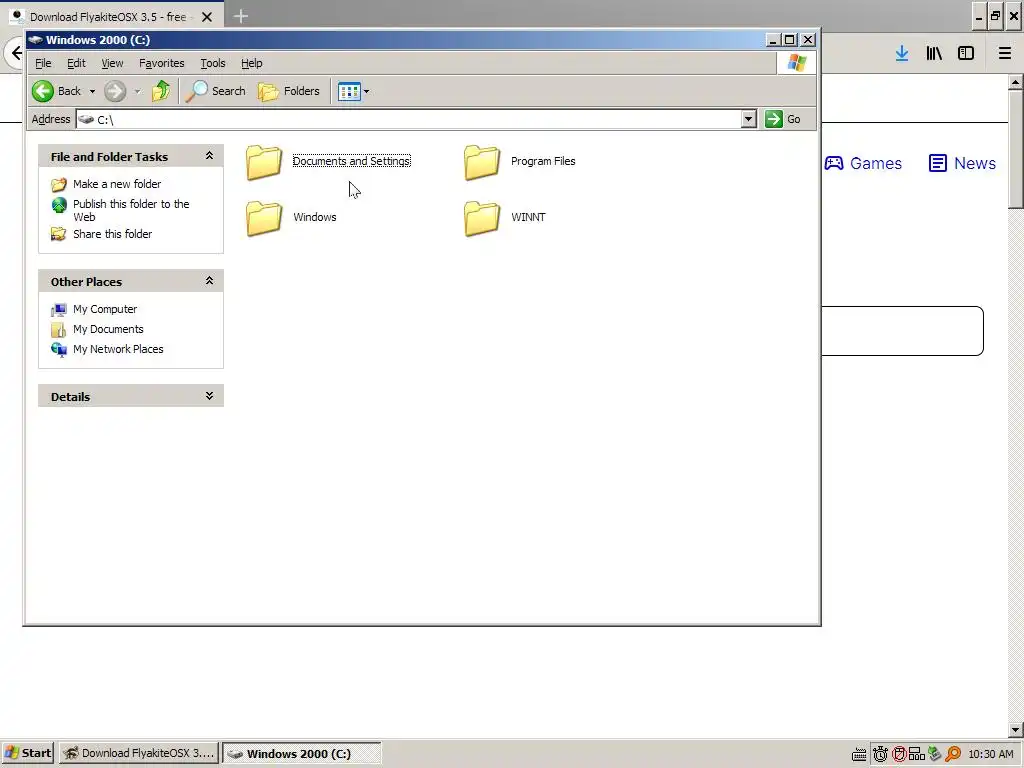Click the webpage search box outline
The height and width of the screenshot is (768, 1024).
902,331
